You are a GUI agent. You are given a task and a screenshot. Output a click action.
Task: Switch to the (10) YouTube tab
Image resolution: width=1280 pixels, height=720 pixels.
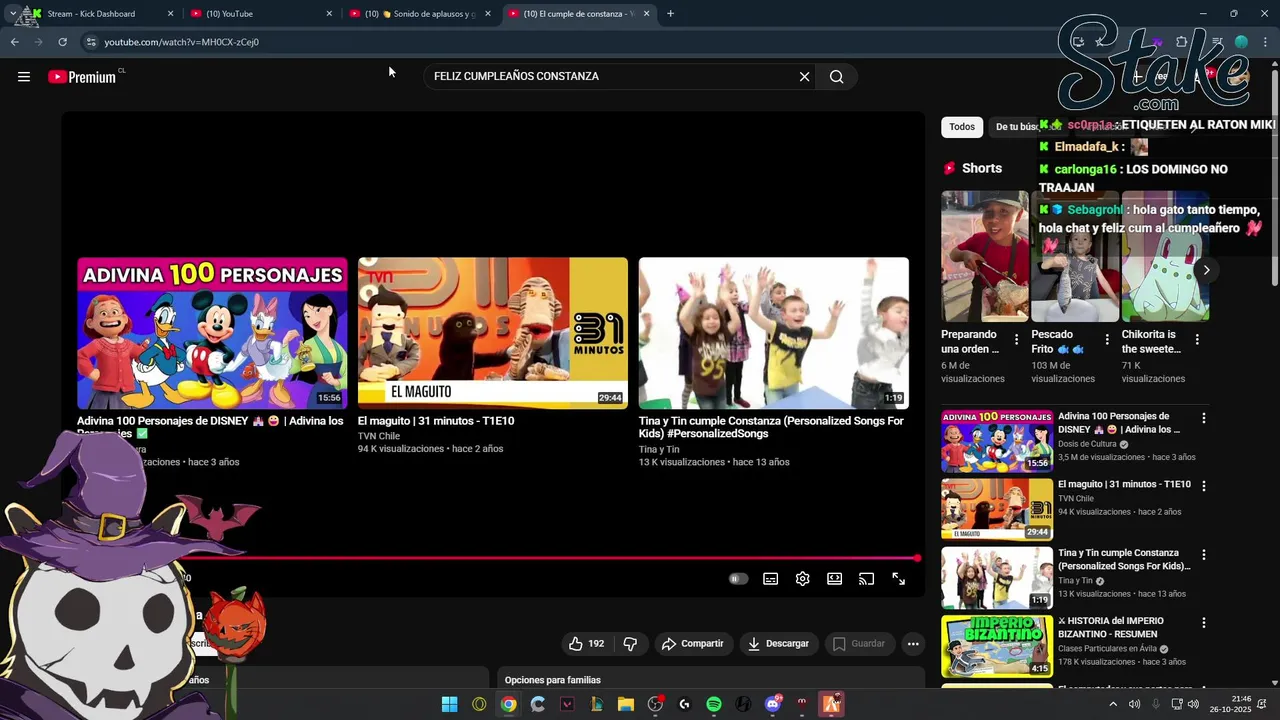[262, 14]
